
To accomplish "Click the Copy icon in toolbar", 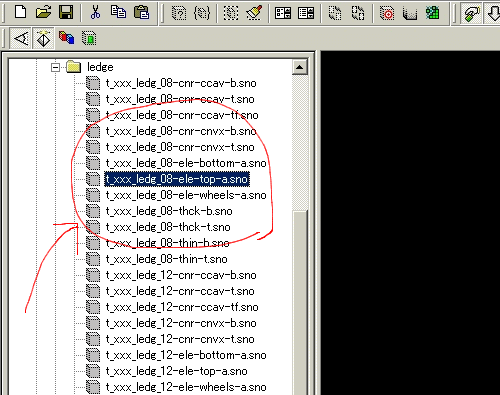I will coord(118,12).
